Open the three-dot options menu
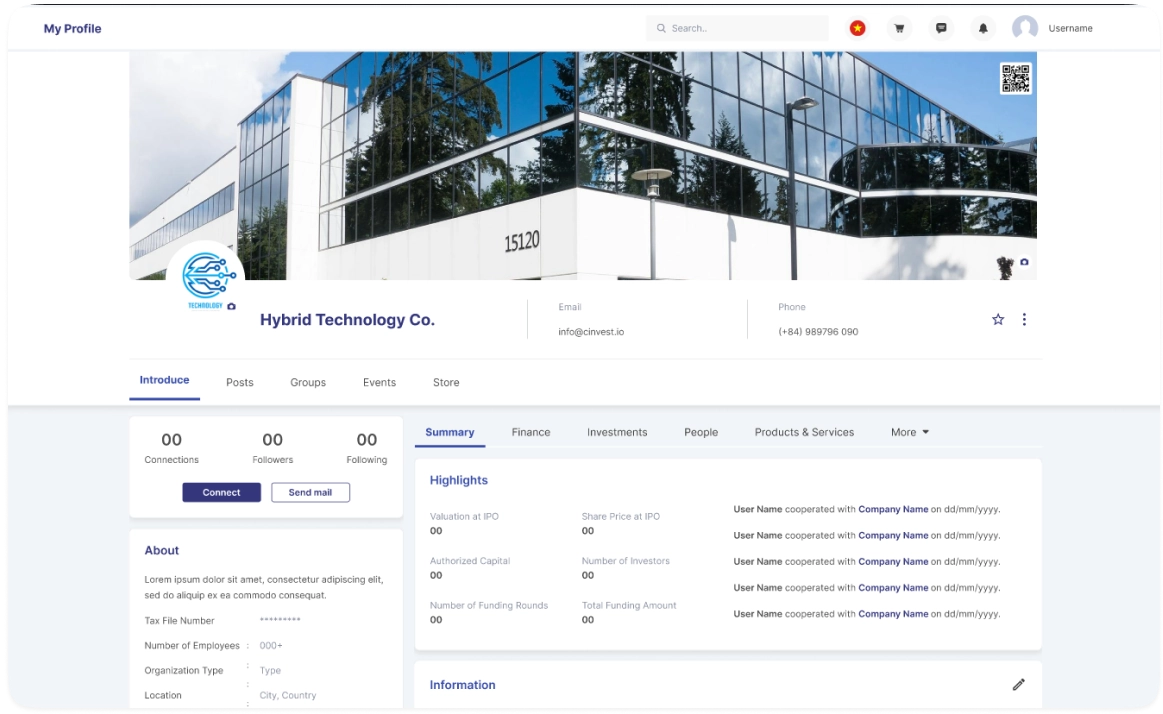 click(1024, 319)
